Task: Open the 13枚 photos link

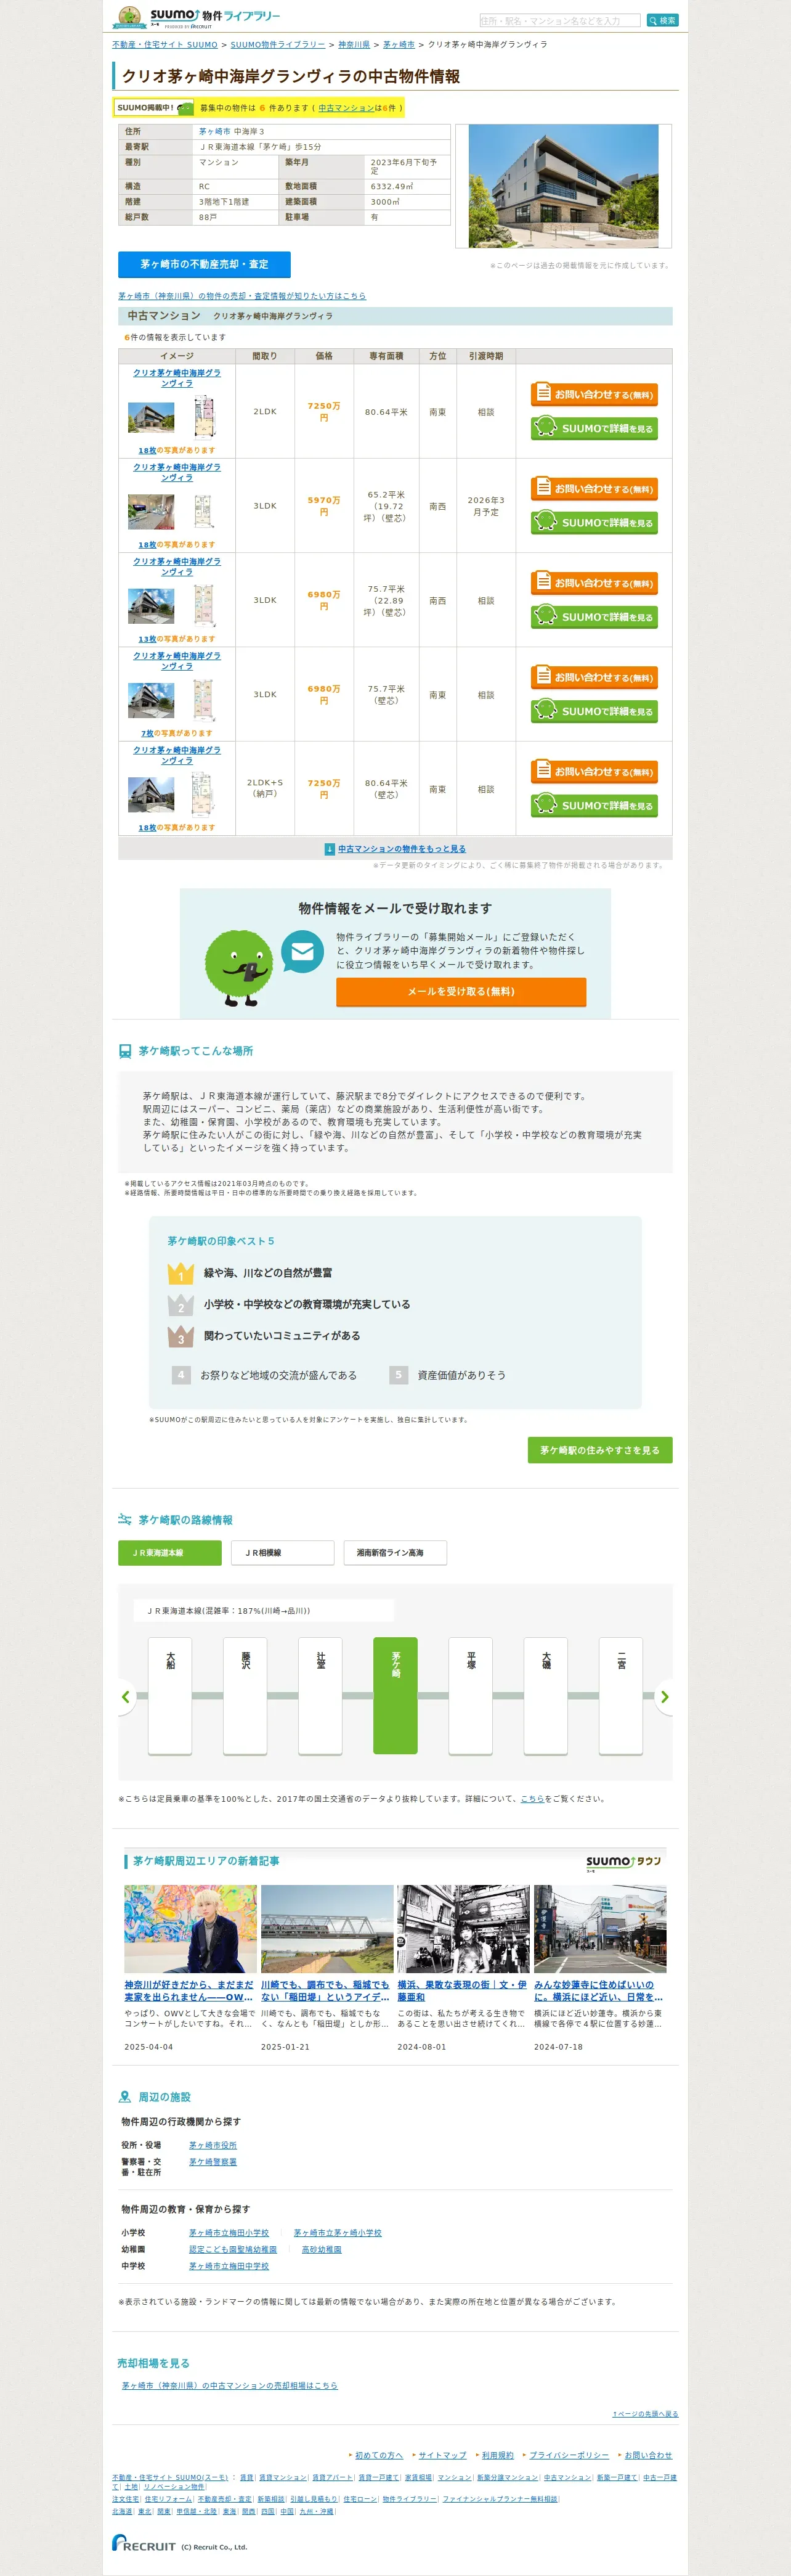Action: [x=147, y=639]
